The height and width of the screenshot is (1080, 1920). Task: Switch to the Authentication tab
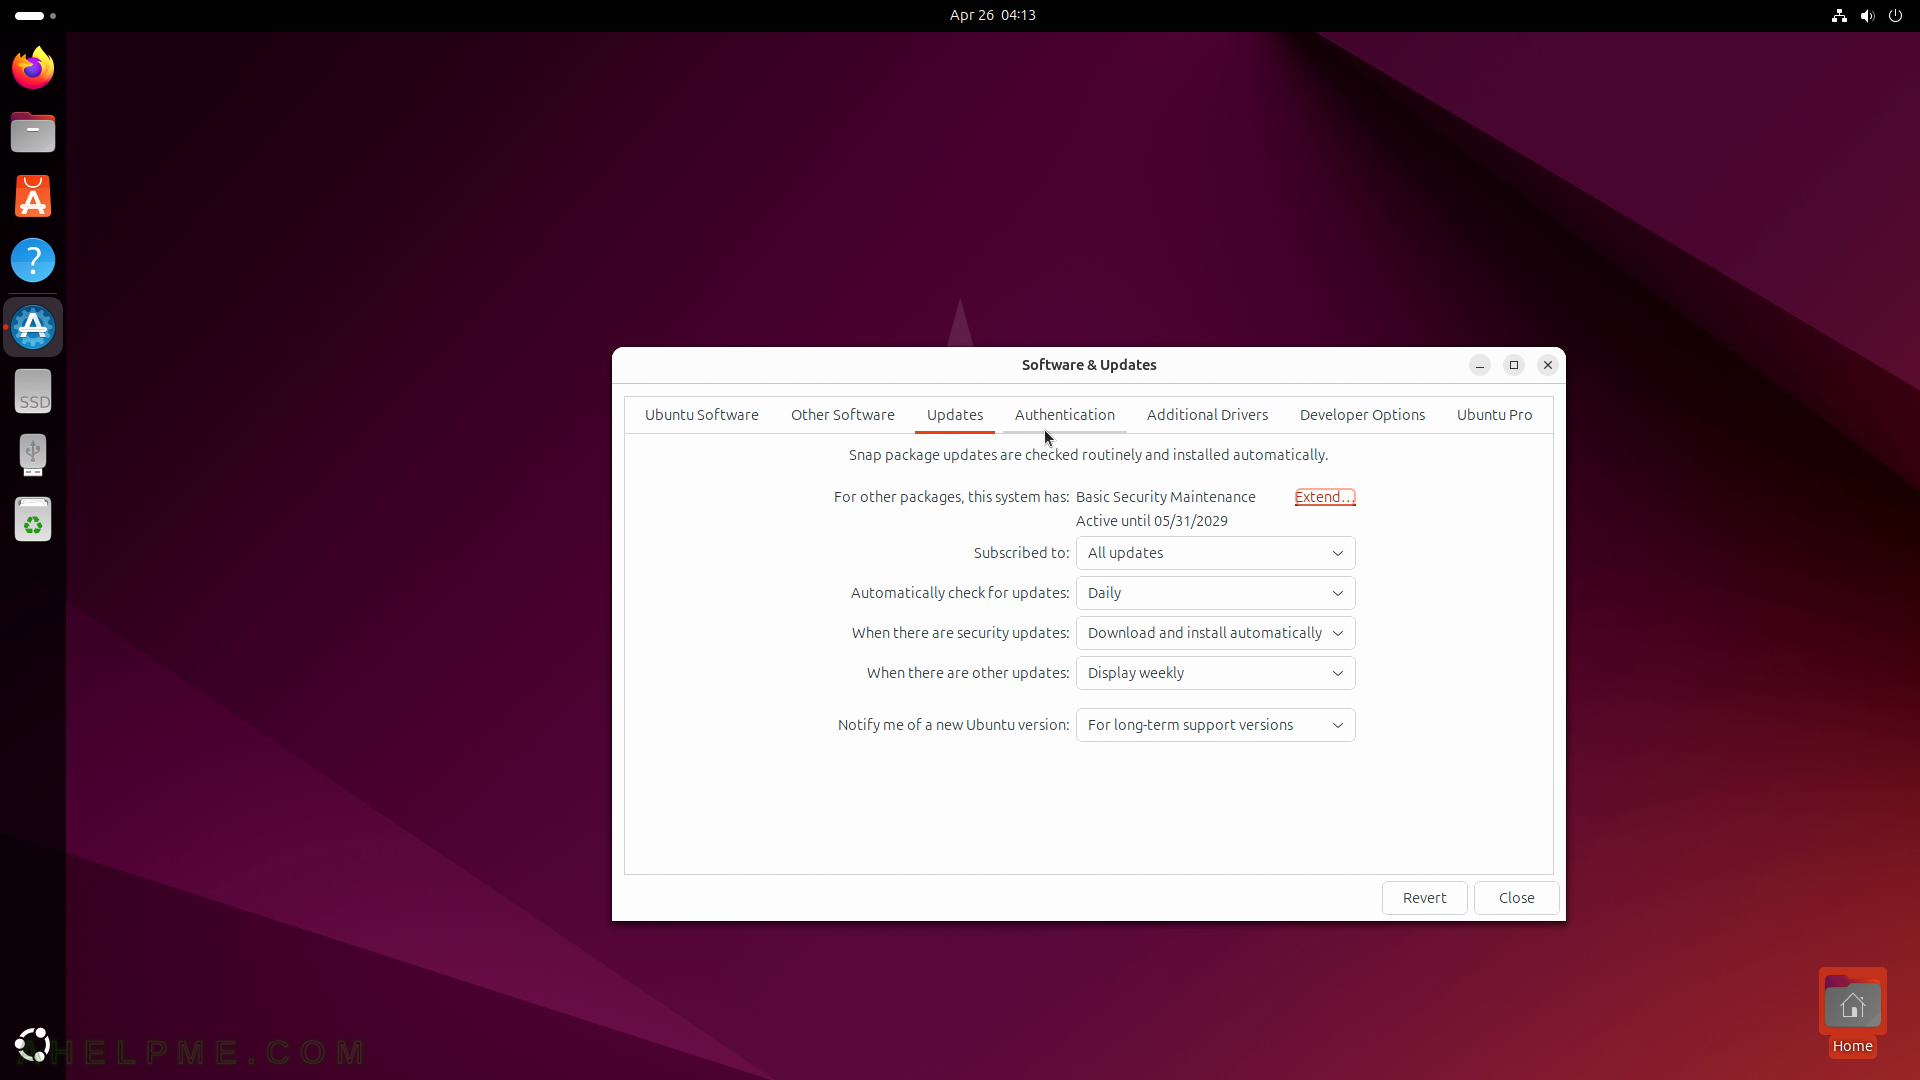(x=1064, y=415)
